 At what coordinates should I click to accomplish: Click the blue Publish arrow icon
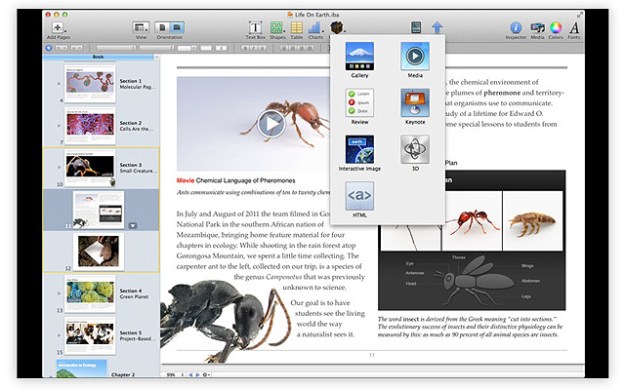[437, 28]
